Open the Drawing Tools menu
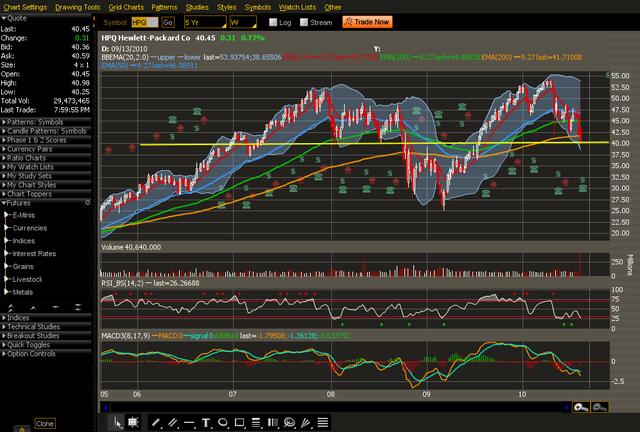This screenshot has width=640, height=432. [x=78, y=7]
